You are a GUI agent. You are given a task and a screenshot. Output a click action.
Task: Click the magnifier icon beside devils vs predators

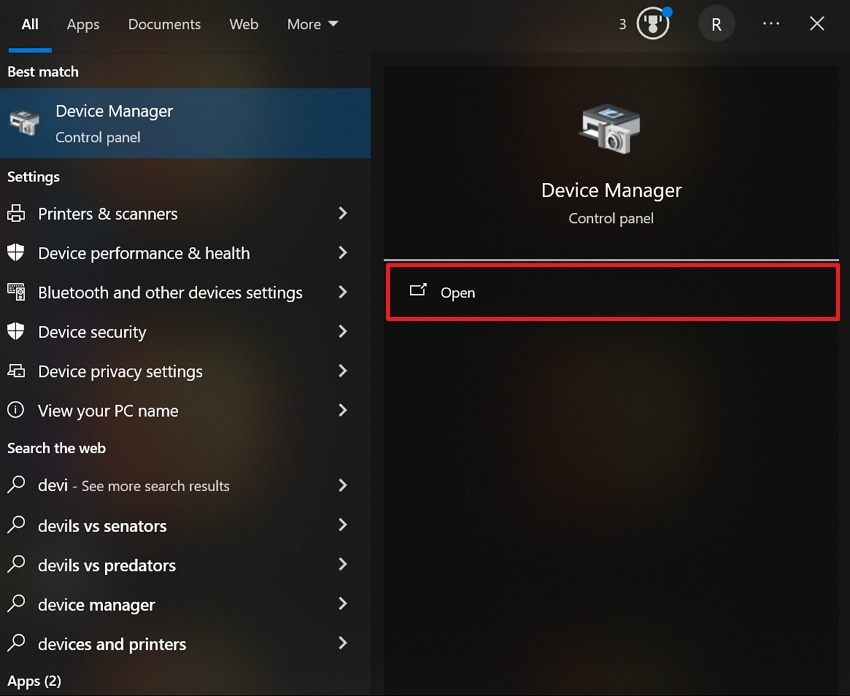[16, 565]
